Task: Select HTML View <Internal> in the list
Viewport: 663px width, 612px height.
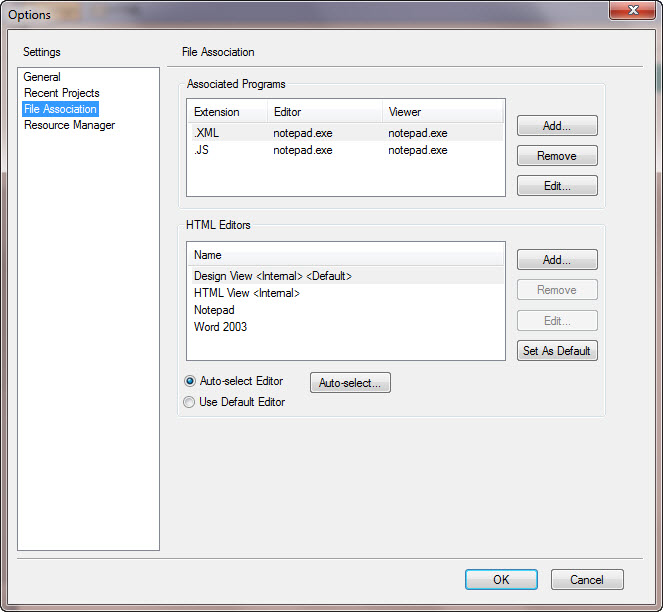Action: click(x=247, y=293)
